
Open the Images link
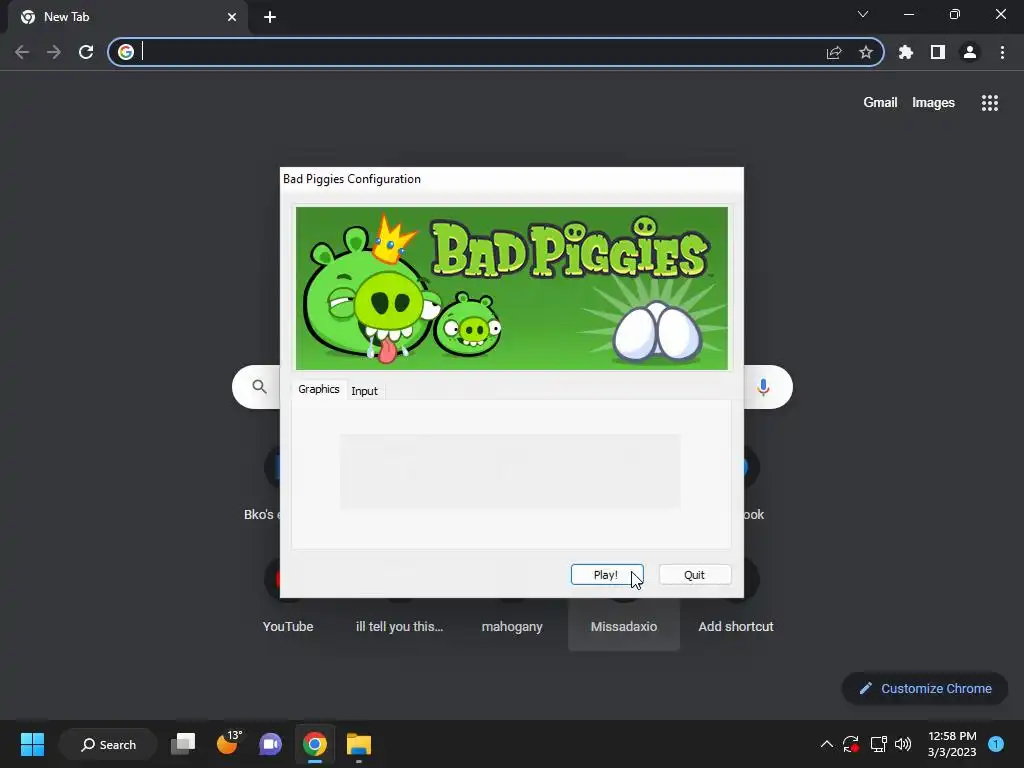tap(933, 103)
